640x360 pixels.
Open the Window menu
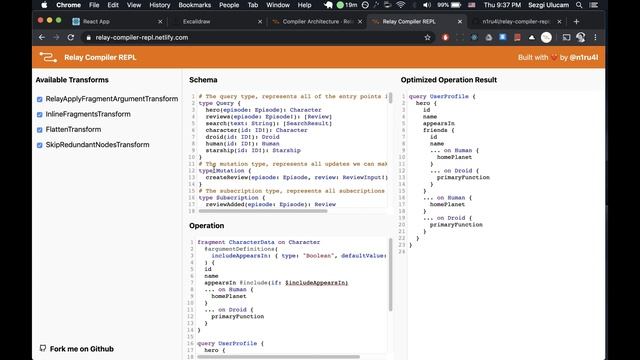tap(278, 5)
